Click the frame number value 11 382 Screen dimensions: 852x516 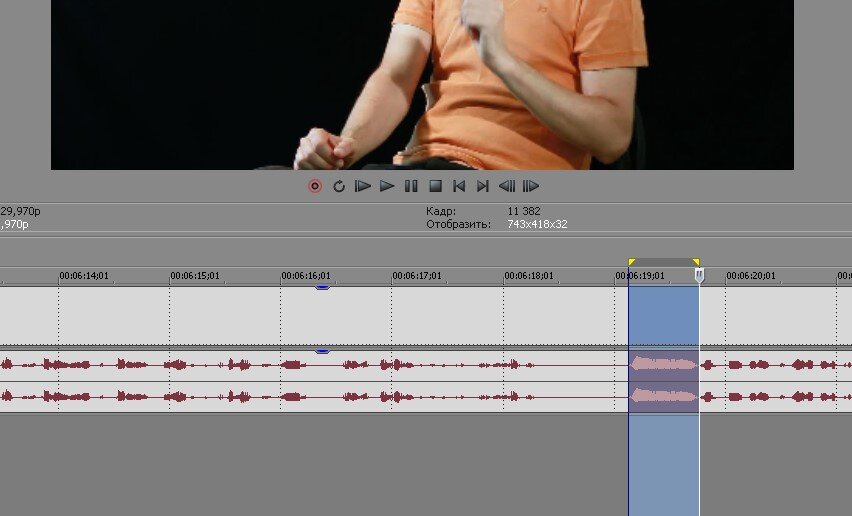coord(524,211)
